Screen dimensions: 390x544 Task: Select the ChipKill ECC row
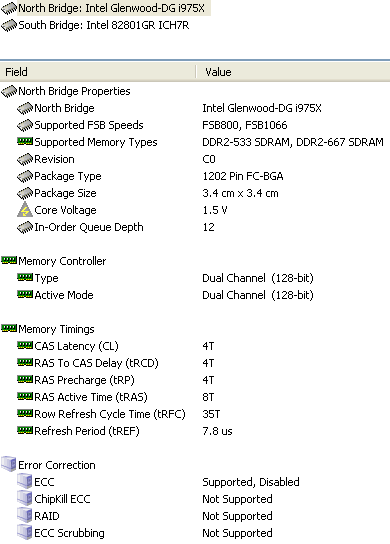click(195, 499)
